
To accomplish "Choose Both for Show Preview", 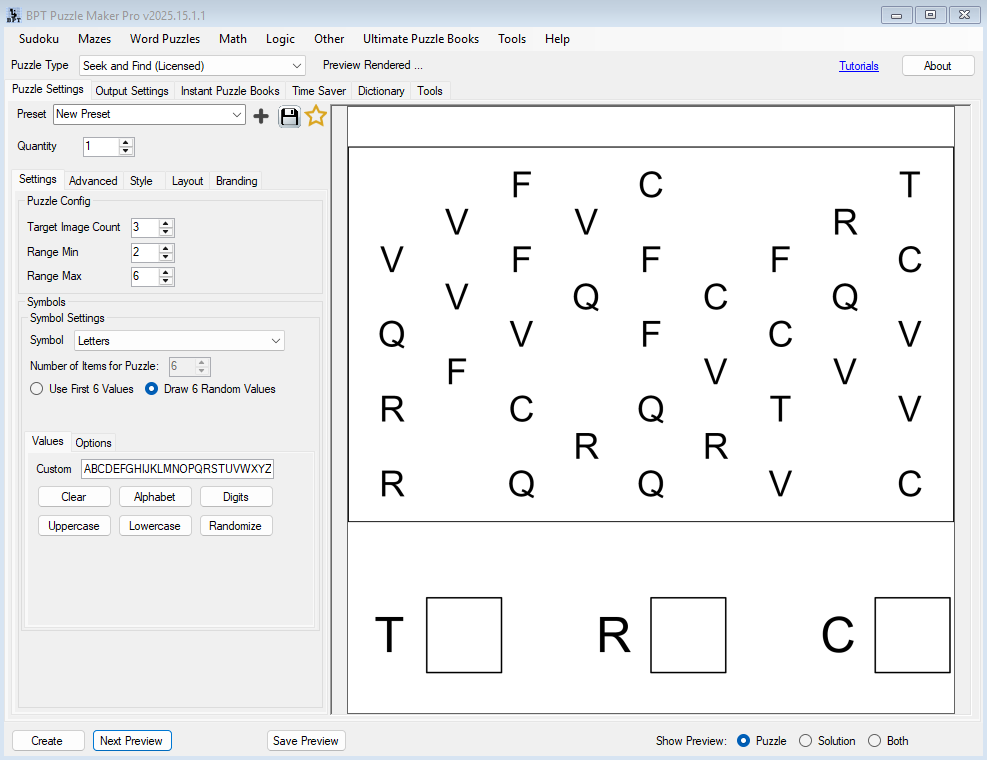I will [874, 741].
